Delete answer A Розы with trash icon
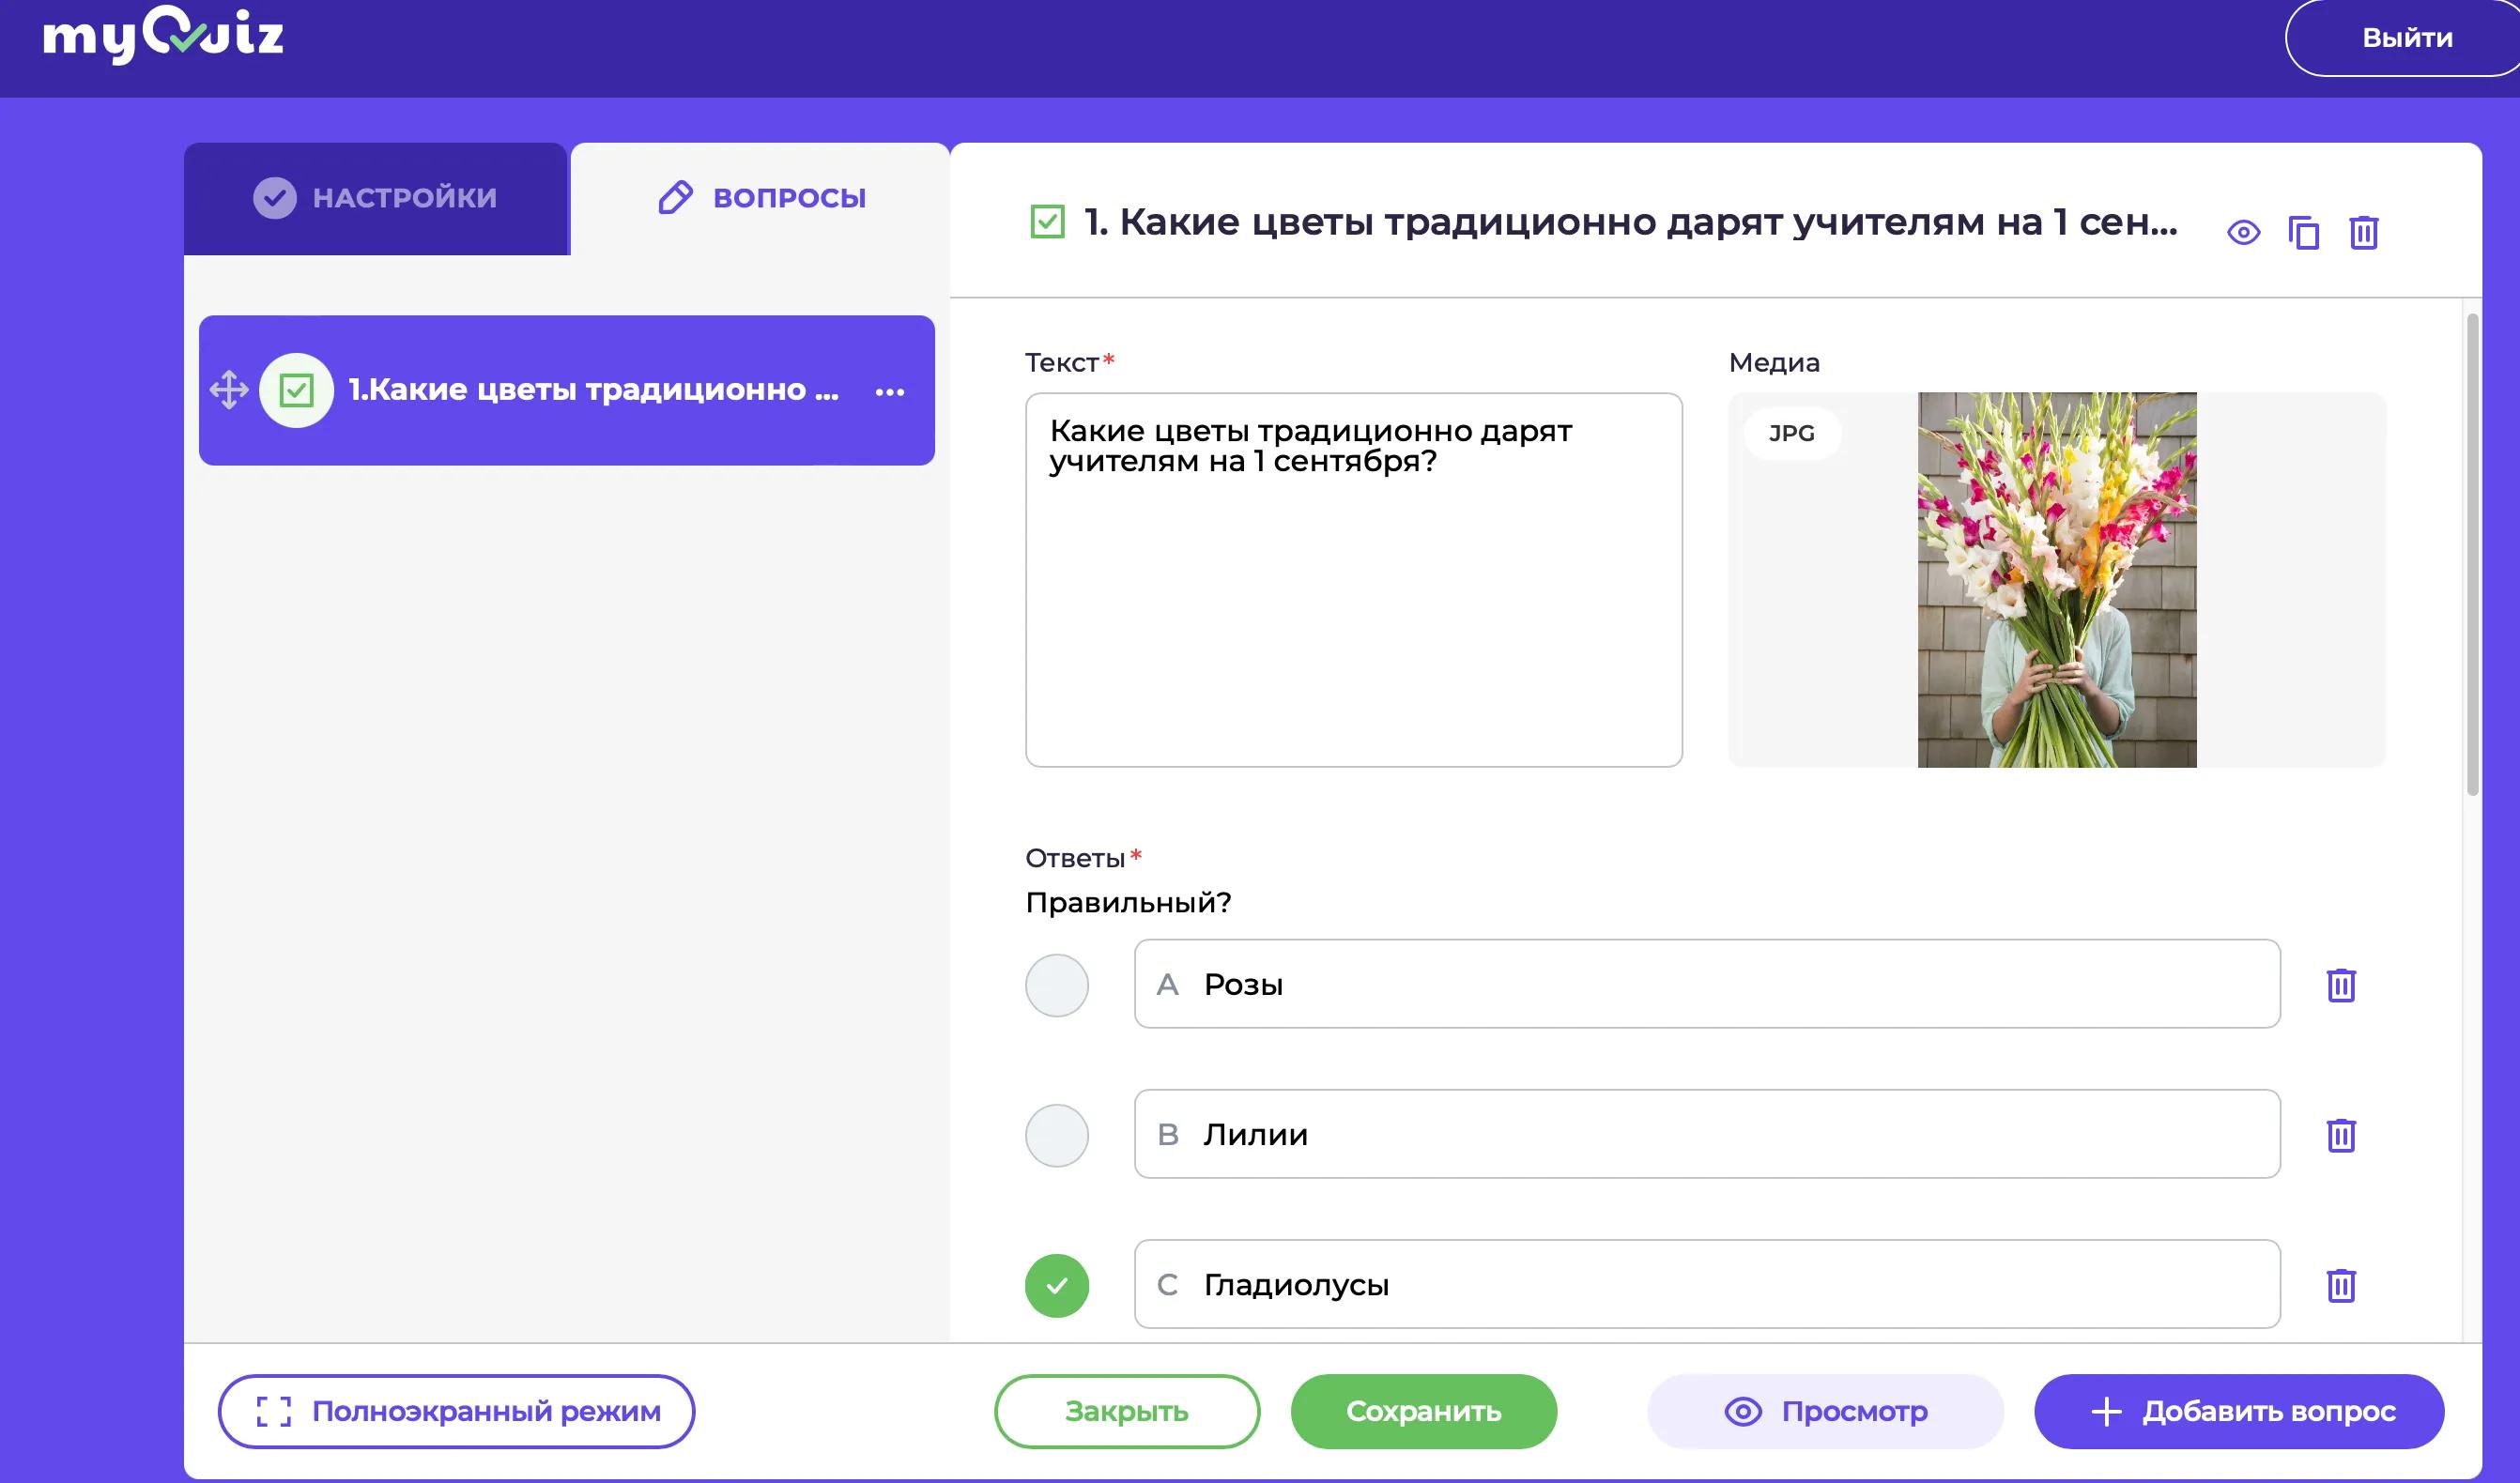The image size is (2520, 1483). click(x=2340, y=985)
